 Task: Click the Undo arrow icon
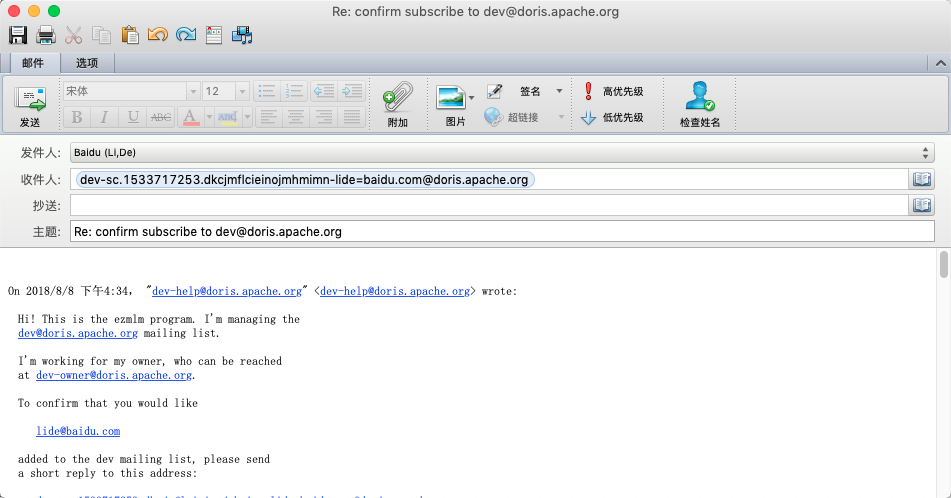(x=158, y=36)
